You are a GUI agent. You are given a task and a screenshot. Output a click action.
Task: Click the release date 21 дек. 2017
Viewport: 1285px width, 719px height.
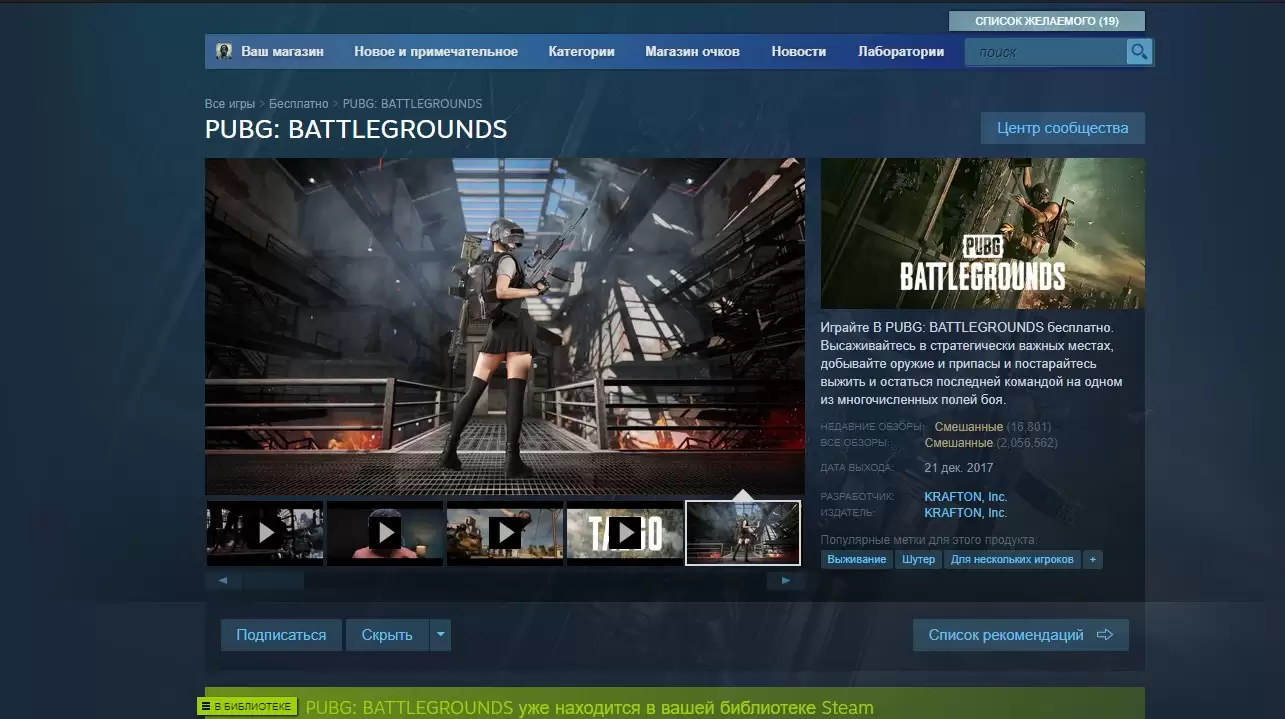959,468
